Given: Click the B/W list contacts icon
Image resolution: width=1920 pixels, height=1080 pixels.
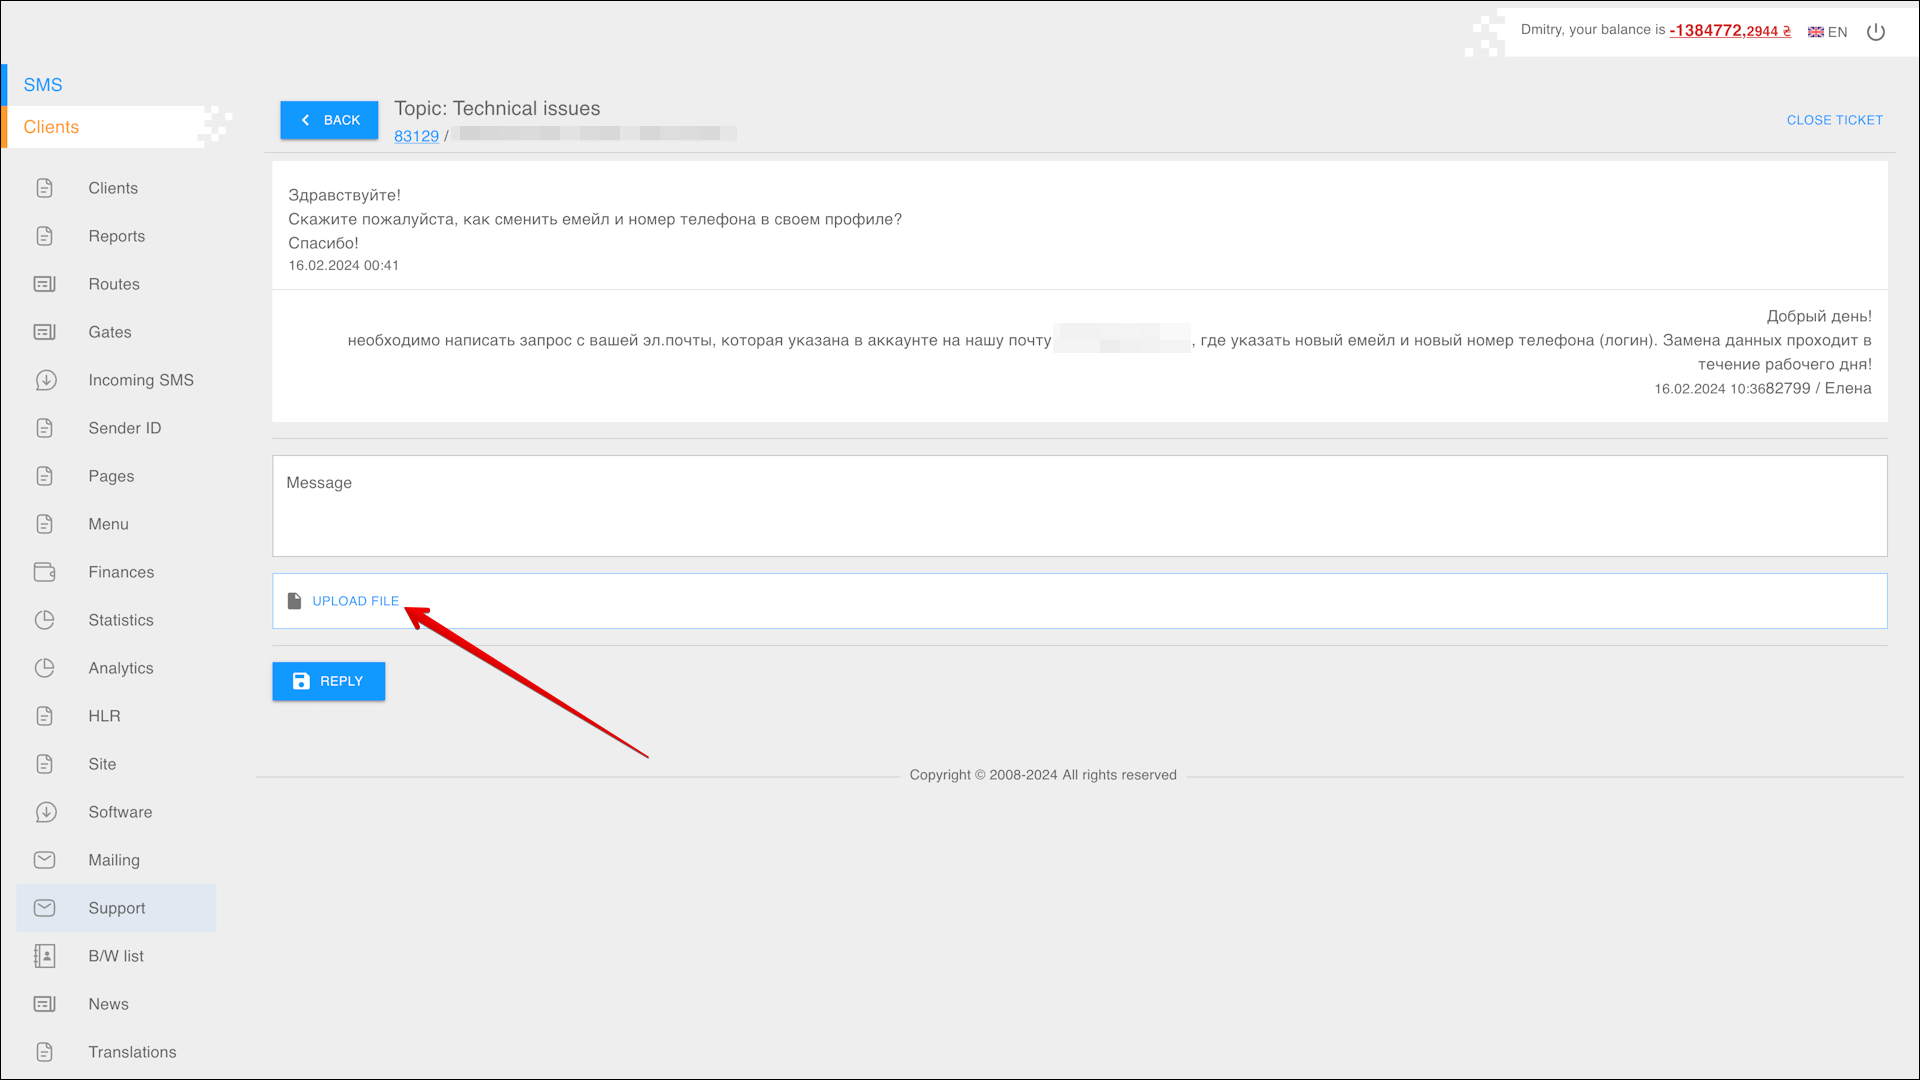Looking at the screenshot, I should [45, 956].
